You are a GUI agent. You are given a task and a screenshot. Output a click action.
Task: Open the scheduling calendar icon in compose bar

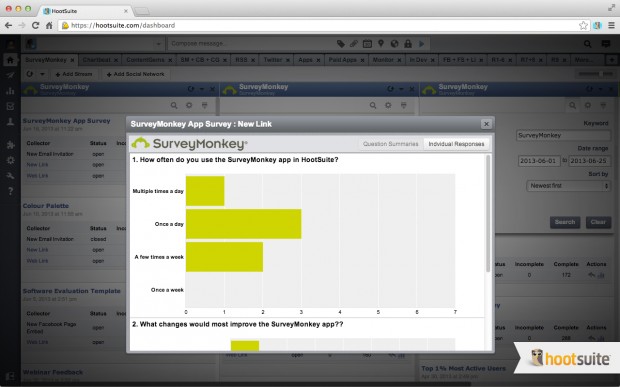[367, 44]
